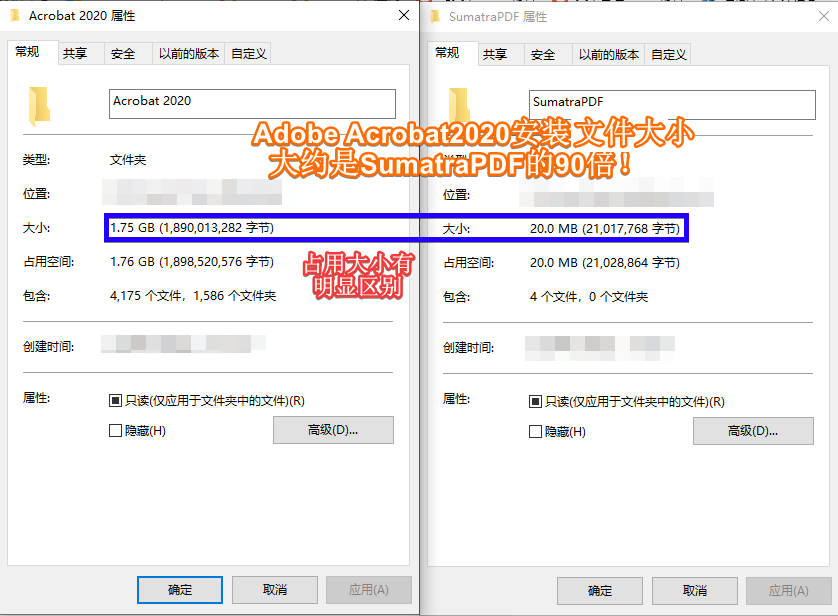This screenshot has height=616, width=838.
Task: Click contents text 4,175 个文件, 1,586 个文件夹
Action: 193,296
